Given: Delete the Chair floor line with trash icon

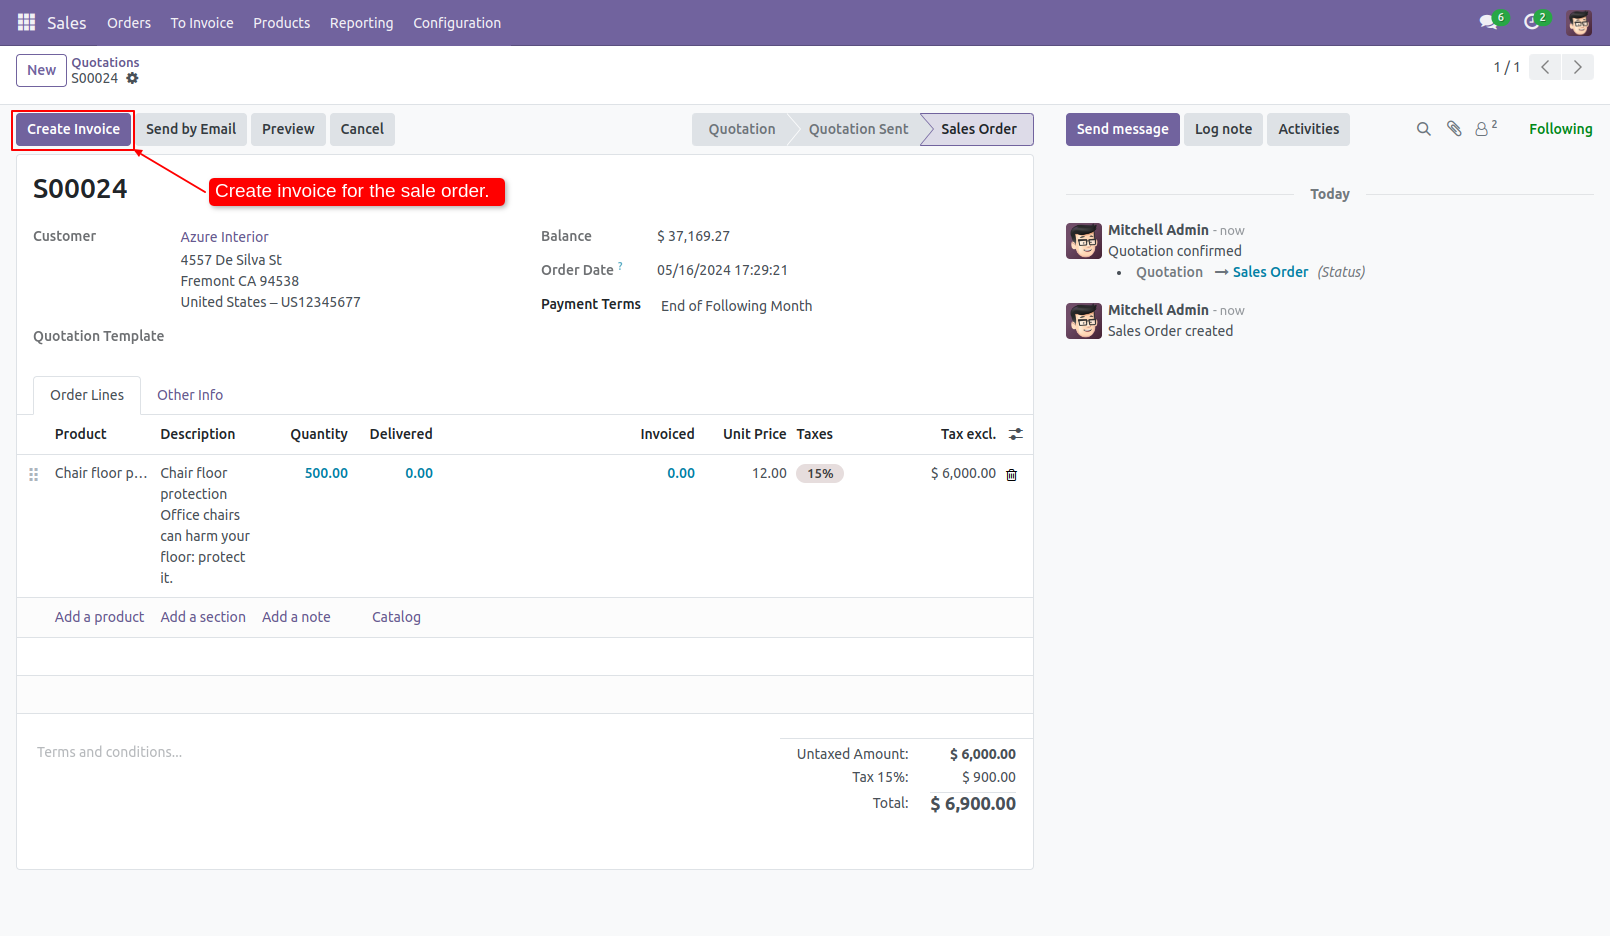Looking at the screenshot, I should coord(1011,474).
